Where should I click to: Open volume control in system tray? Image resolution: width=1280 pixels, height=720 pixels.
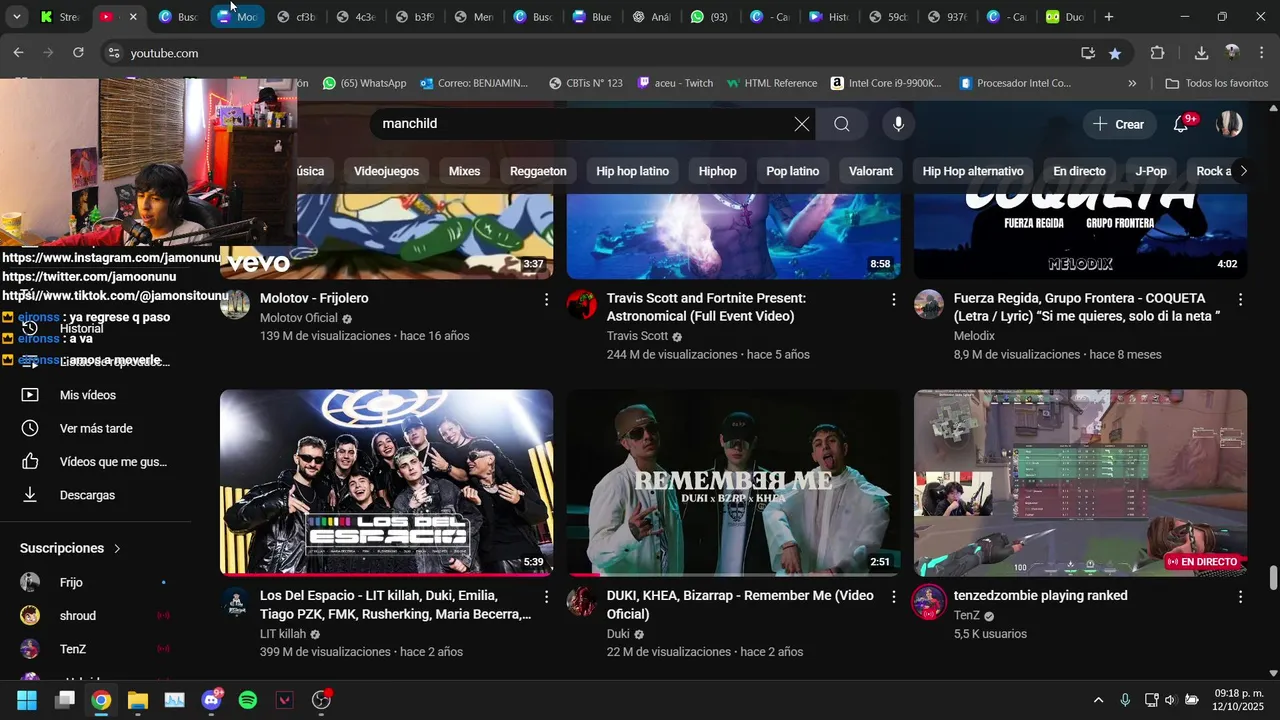click(x=1169, y=700)
